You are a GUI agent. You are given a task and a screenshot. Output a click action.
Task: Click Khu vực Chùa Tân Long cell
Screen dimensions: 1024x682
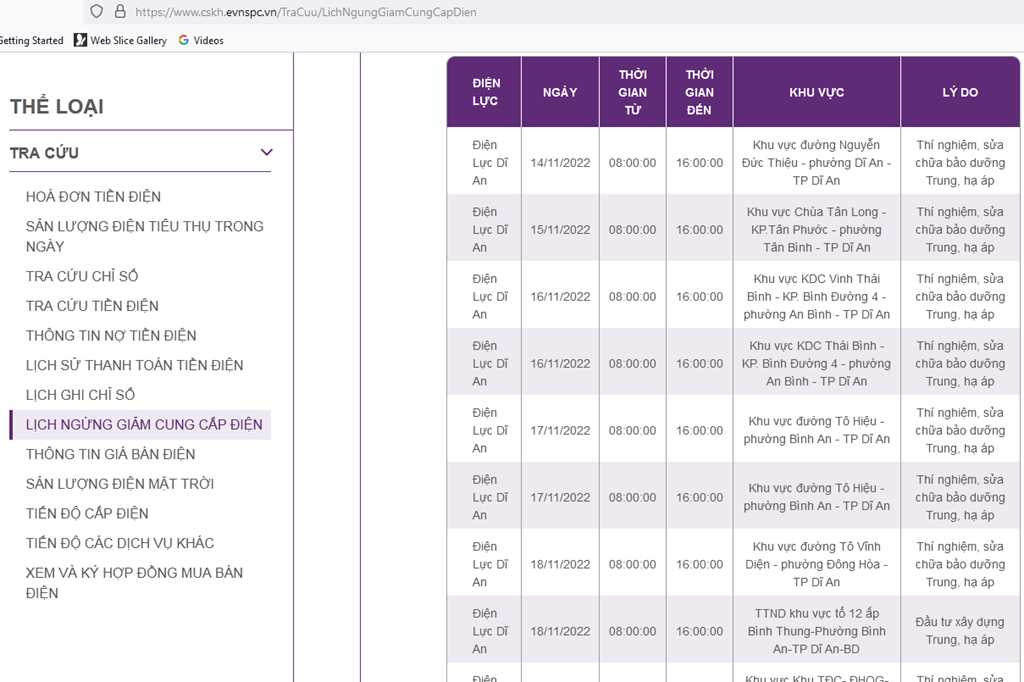coord(816,230)
